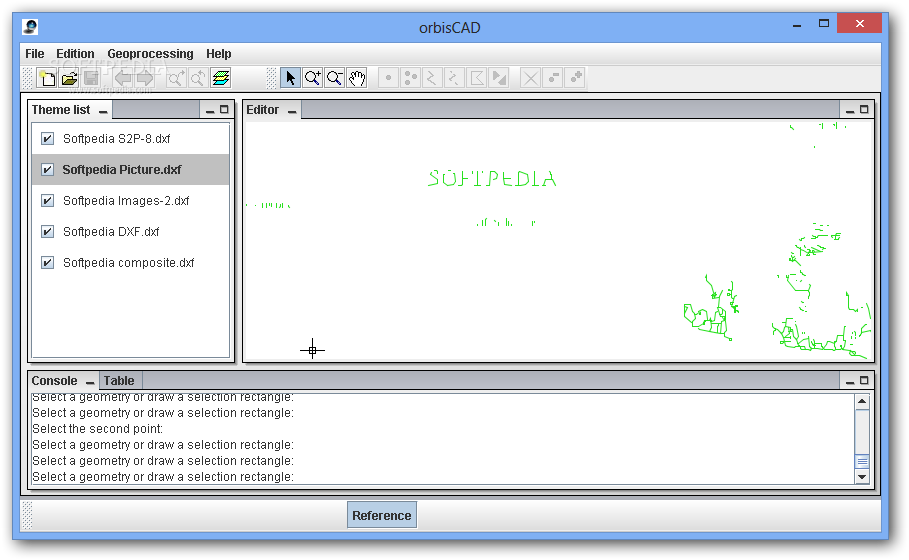
Task: Uncheck Softpedia composite.dxf layer checkbox
Action: (x=48, y=263)
